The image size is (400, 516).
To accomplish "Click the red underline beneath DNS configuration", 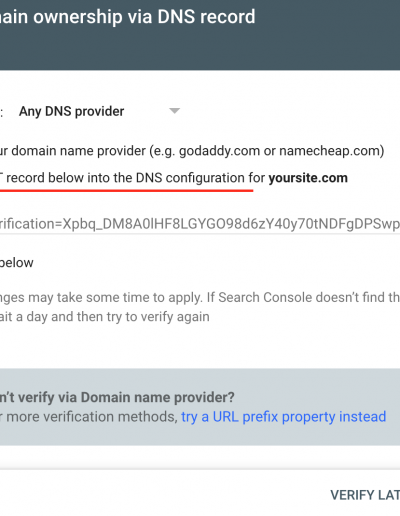I will point(127,191).
